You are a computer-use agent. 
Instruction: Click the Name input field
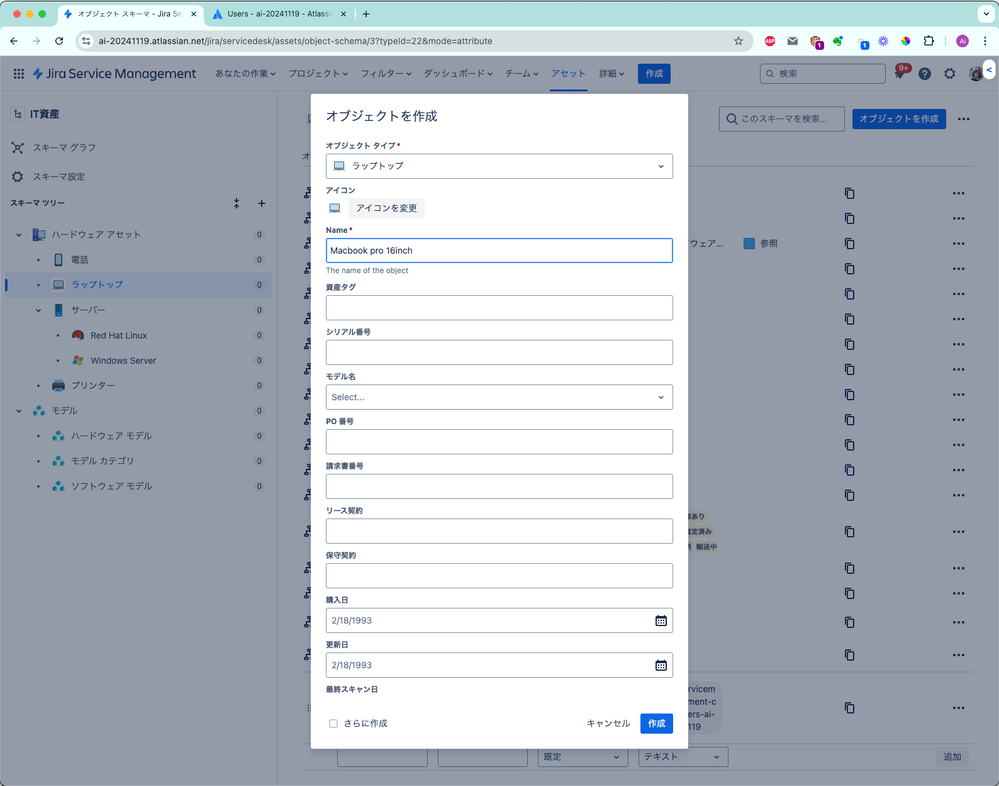click(x=499, y=251)
